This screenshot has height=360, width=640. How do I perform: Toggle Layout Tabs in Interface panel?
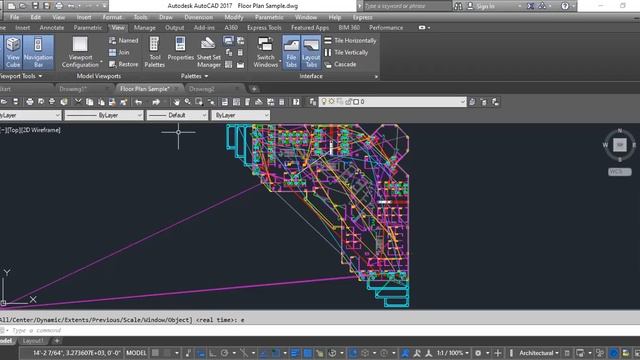click(311, 52)
